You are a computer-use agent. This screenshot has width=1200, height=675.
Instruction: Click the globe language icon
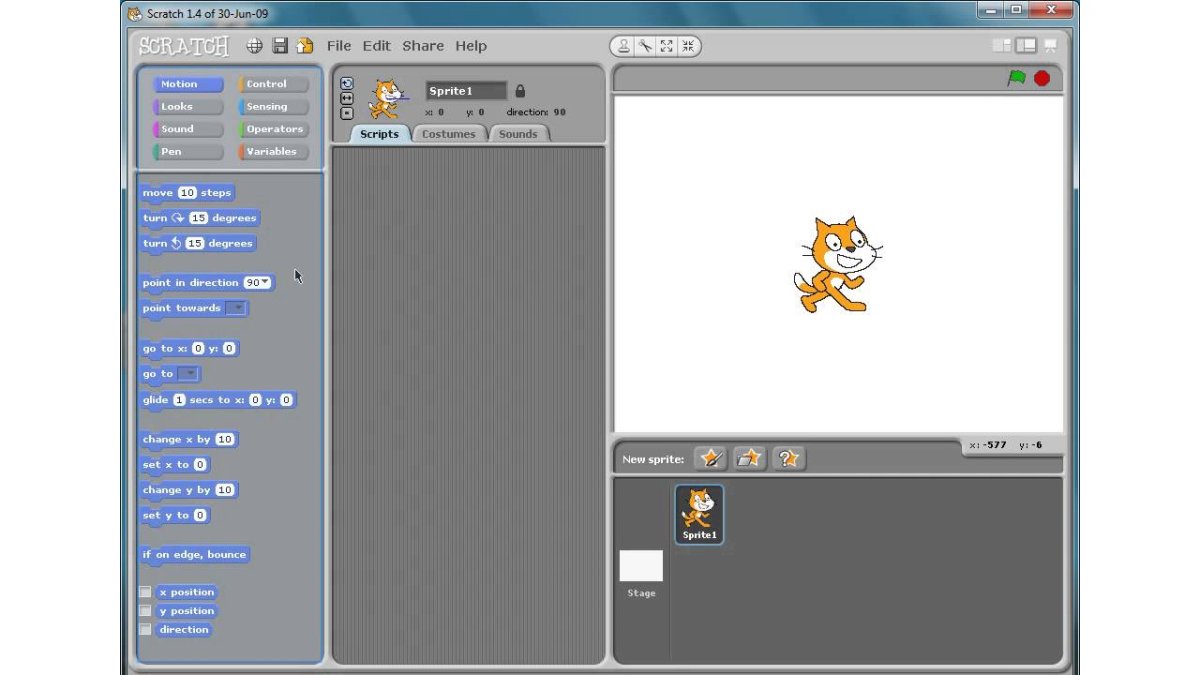point(255,46)
